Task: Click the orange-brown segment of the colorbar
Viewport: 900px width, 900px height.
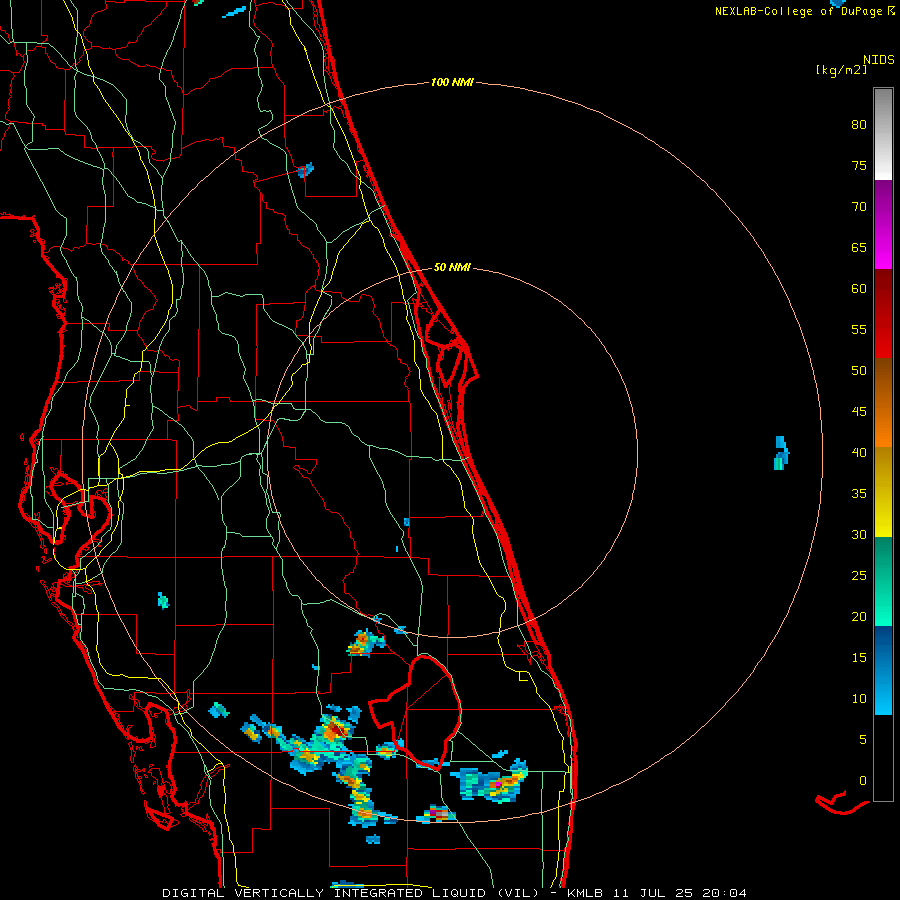Action: coord(883,402)
